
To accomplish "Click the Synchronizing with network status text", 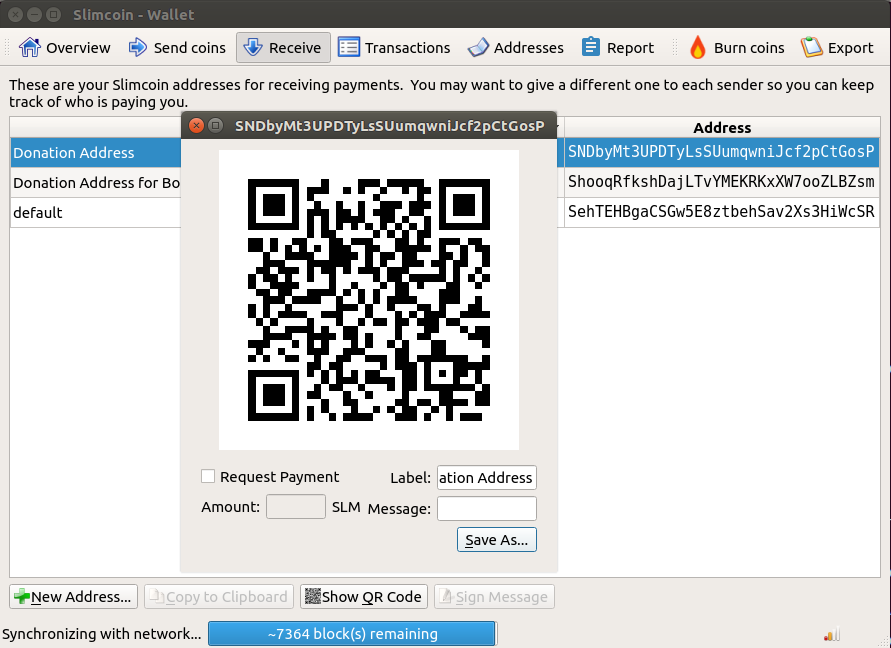I will 102,634.
